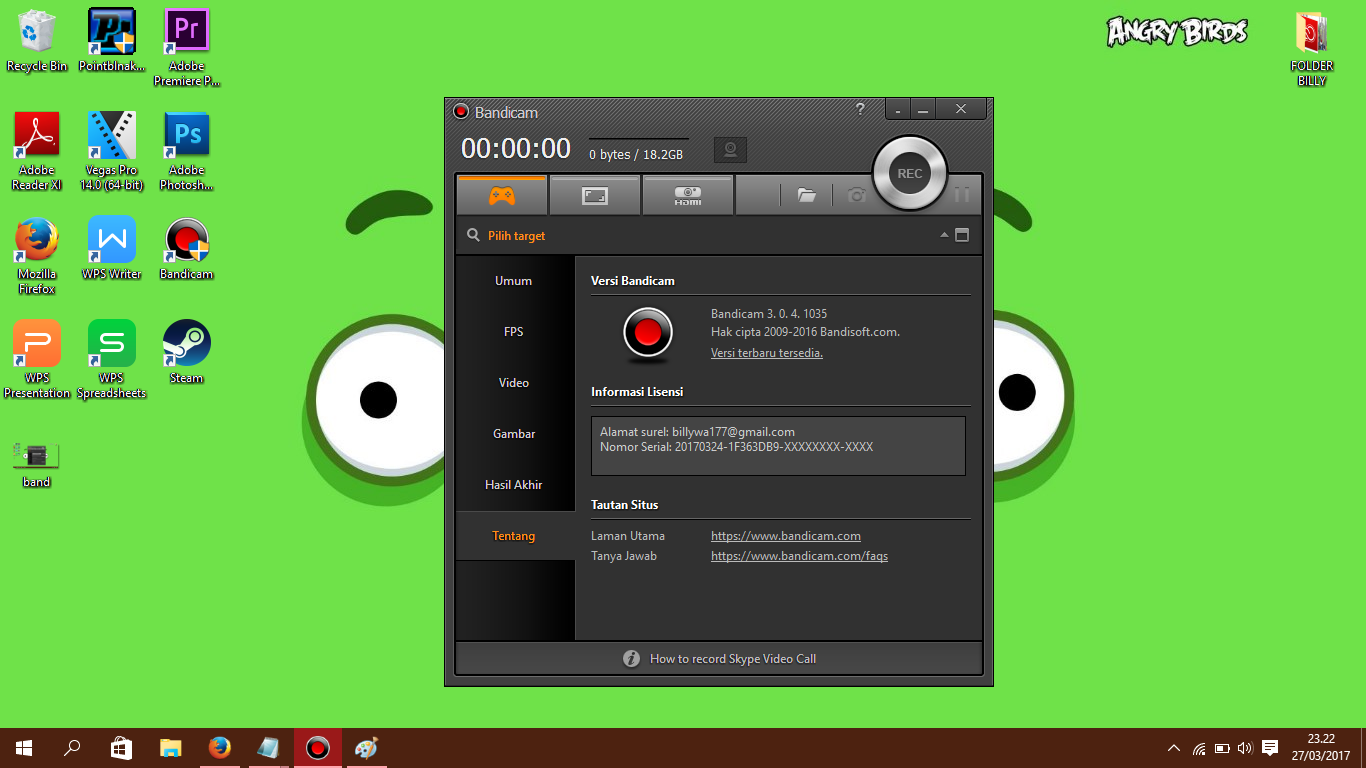Switch to Firefox in the taskbar
The height and width of the screenshot is (768, 1366).
pyautogui.click(x=219, y=748)
